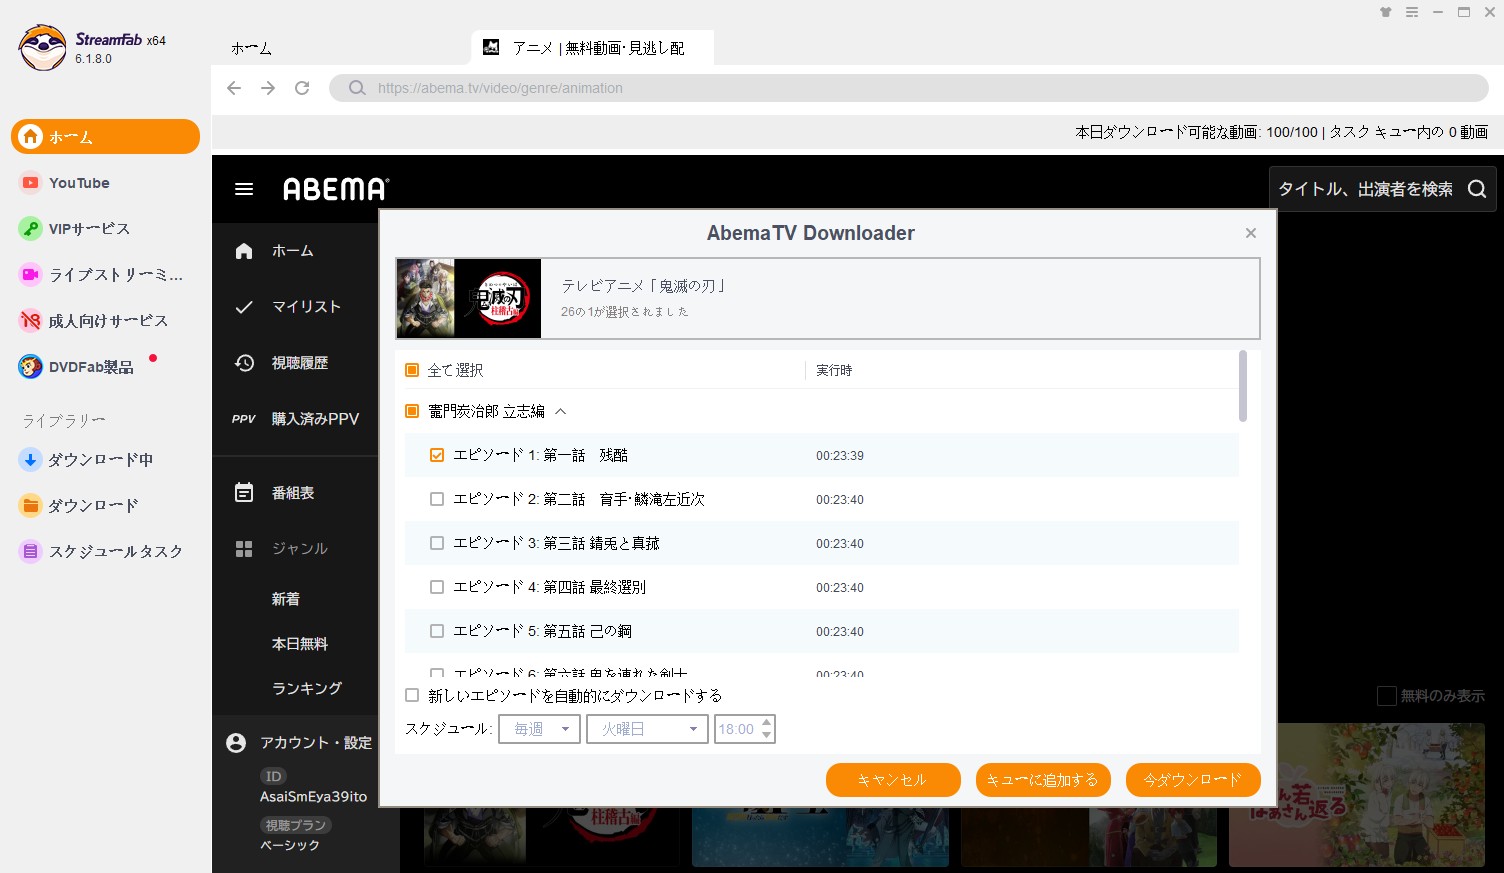Switch to the ホーム browser tab
This screenshot has width=1504, height=873.
(x=251, y=48)
